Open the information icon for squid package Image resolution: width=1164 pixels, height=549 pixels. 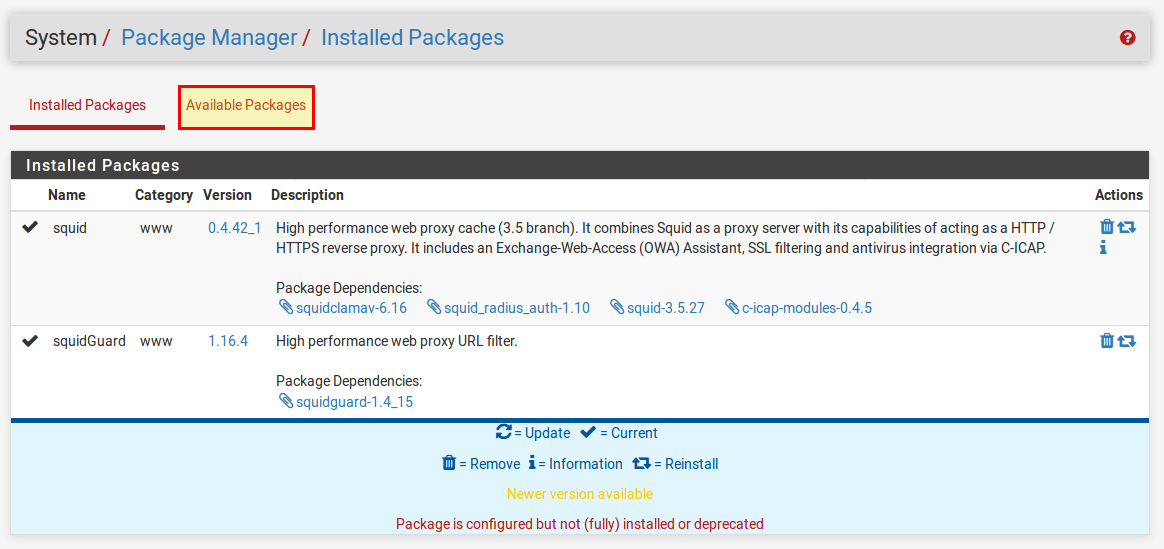[x=1103, y=248]
